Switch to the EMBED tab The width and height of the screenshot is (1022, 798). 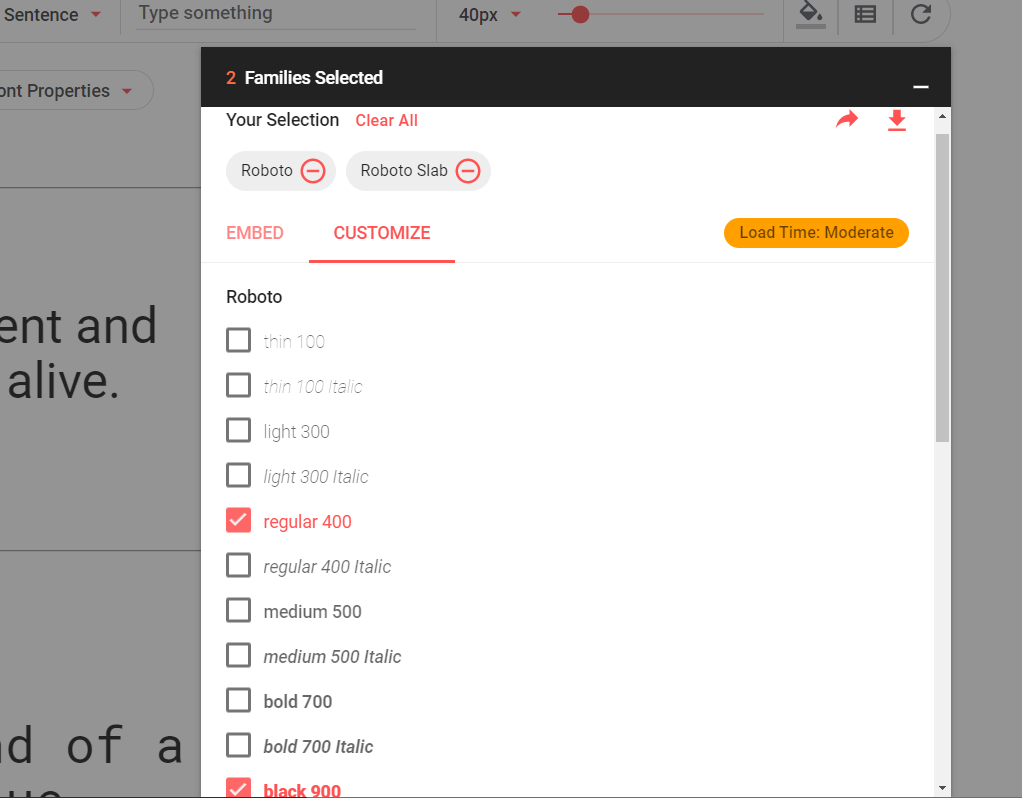[x=255, y=233]
